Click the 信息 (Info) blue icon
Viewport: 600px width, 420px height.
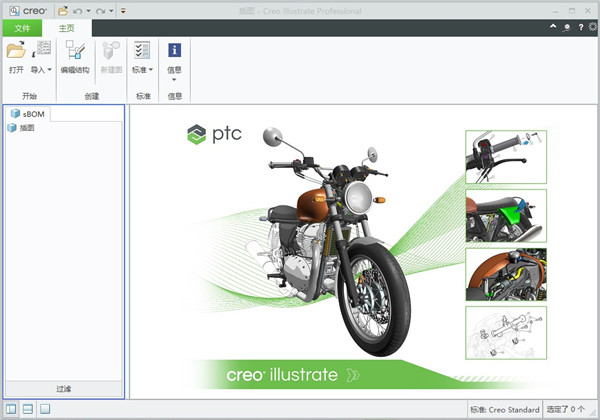point(174,50)
